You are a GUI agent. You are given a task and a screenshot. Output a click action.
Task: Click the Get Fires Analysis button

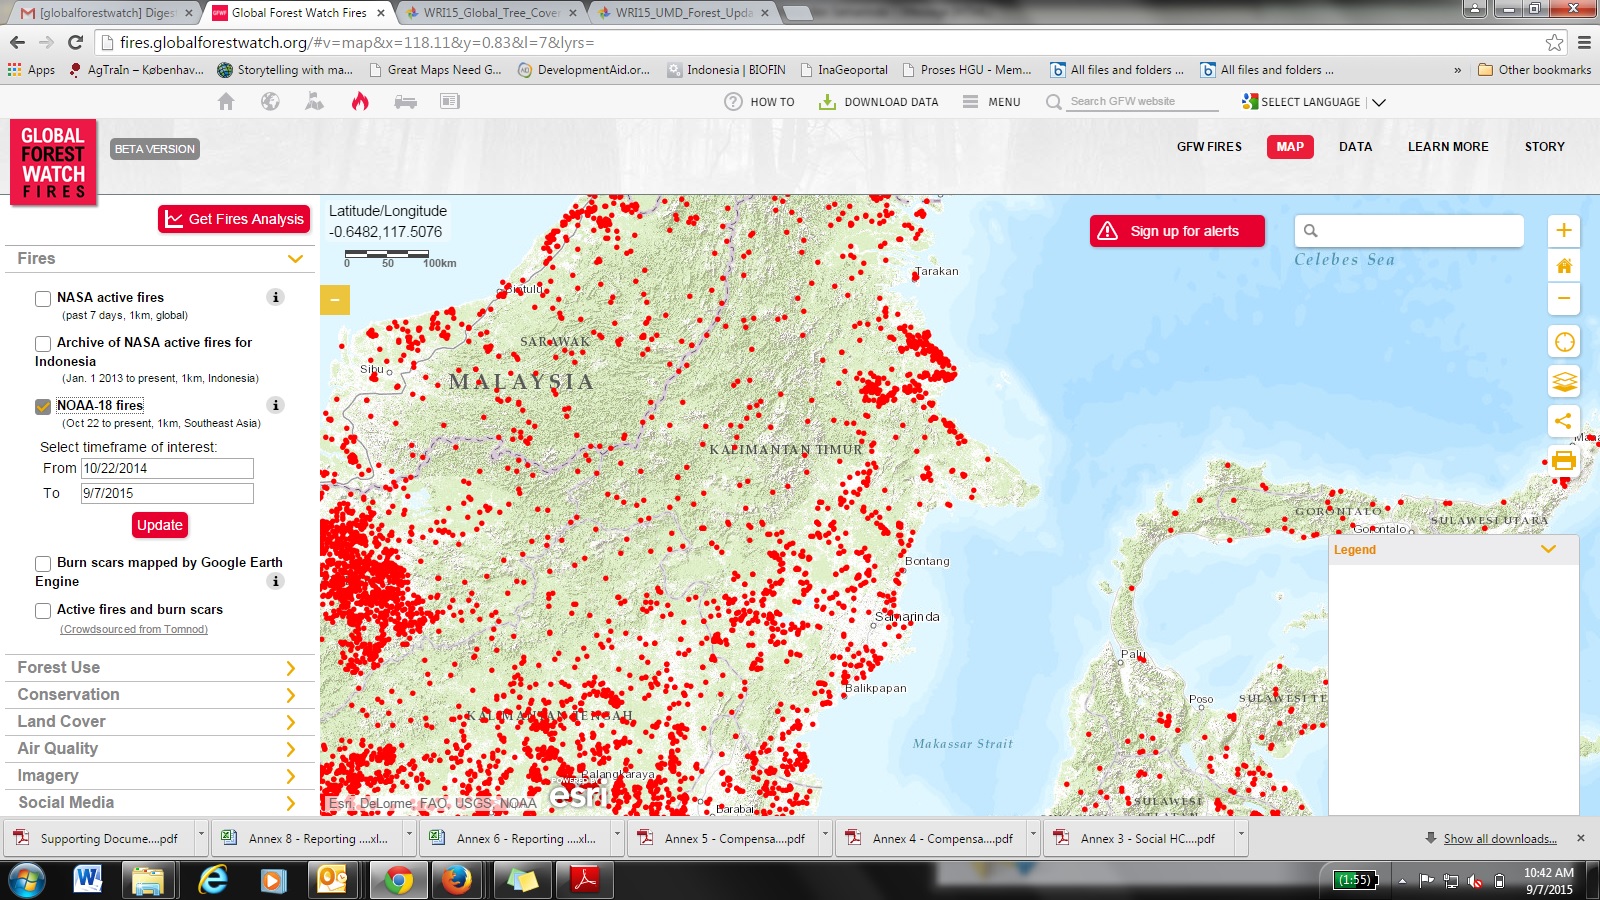pos(234,219)
